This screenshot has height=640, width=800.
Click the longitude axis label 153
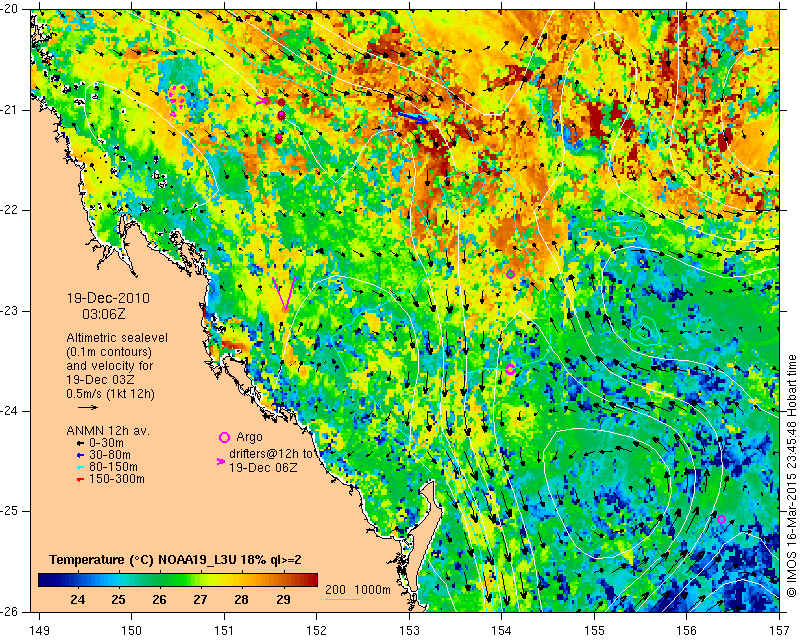pyautogui.click(x=409, y=630)
